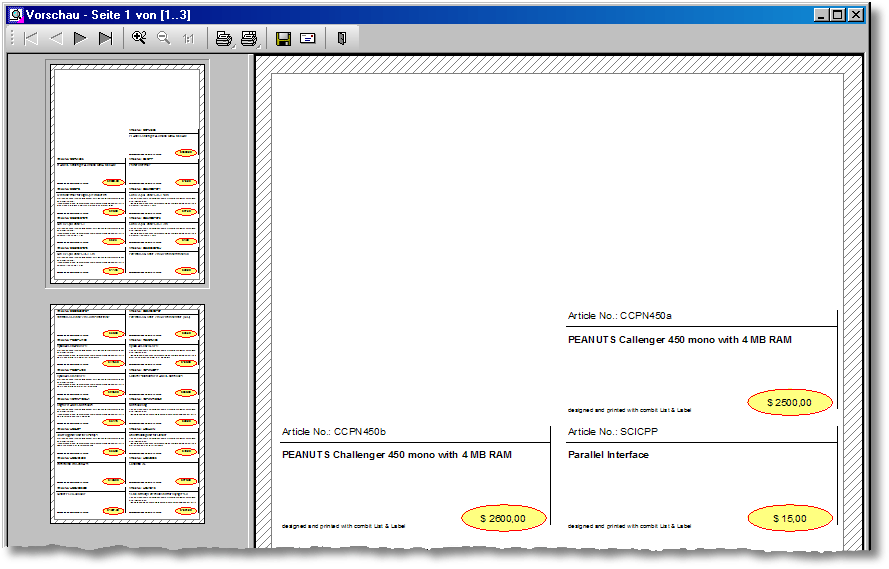Image resolution: width=889 pixels, height=569 pixels.
Task: Click the PEANUTS Challenger 450 description
Action: (x=397, y=455)
